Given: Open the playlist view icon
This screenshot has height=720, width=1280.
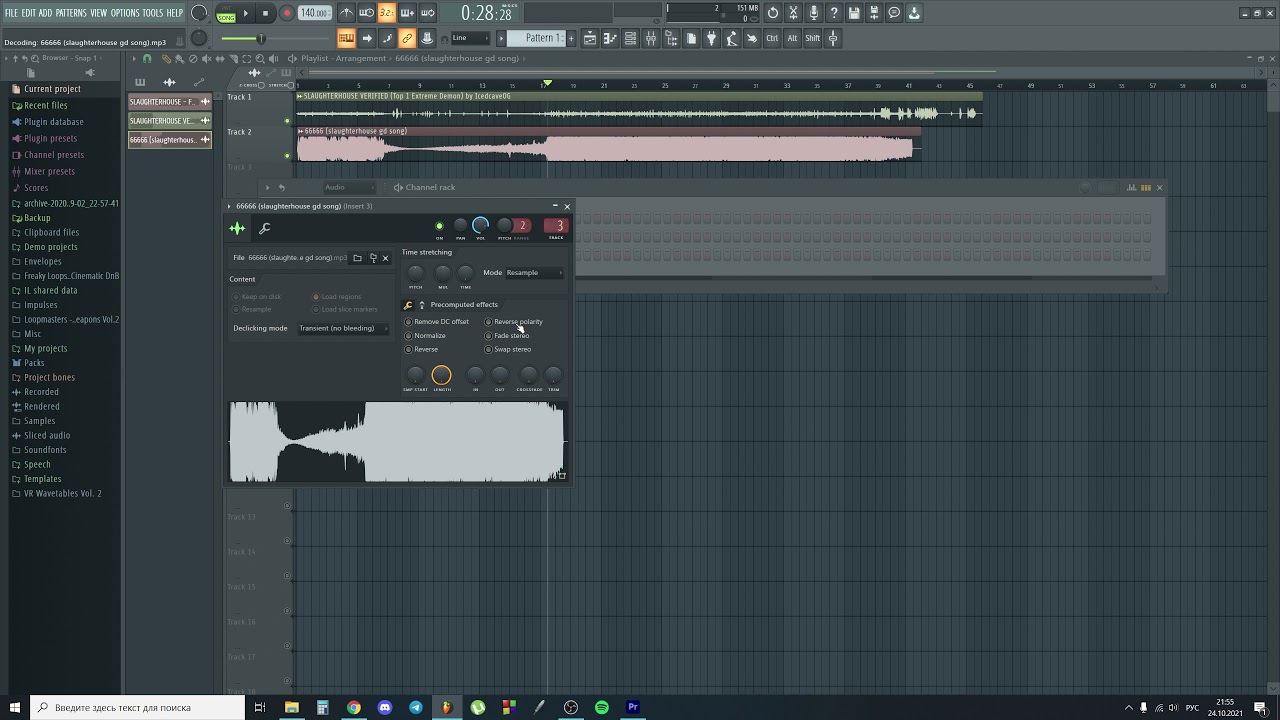Looking at the screenshot, I should coord(590,38).
